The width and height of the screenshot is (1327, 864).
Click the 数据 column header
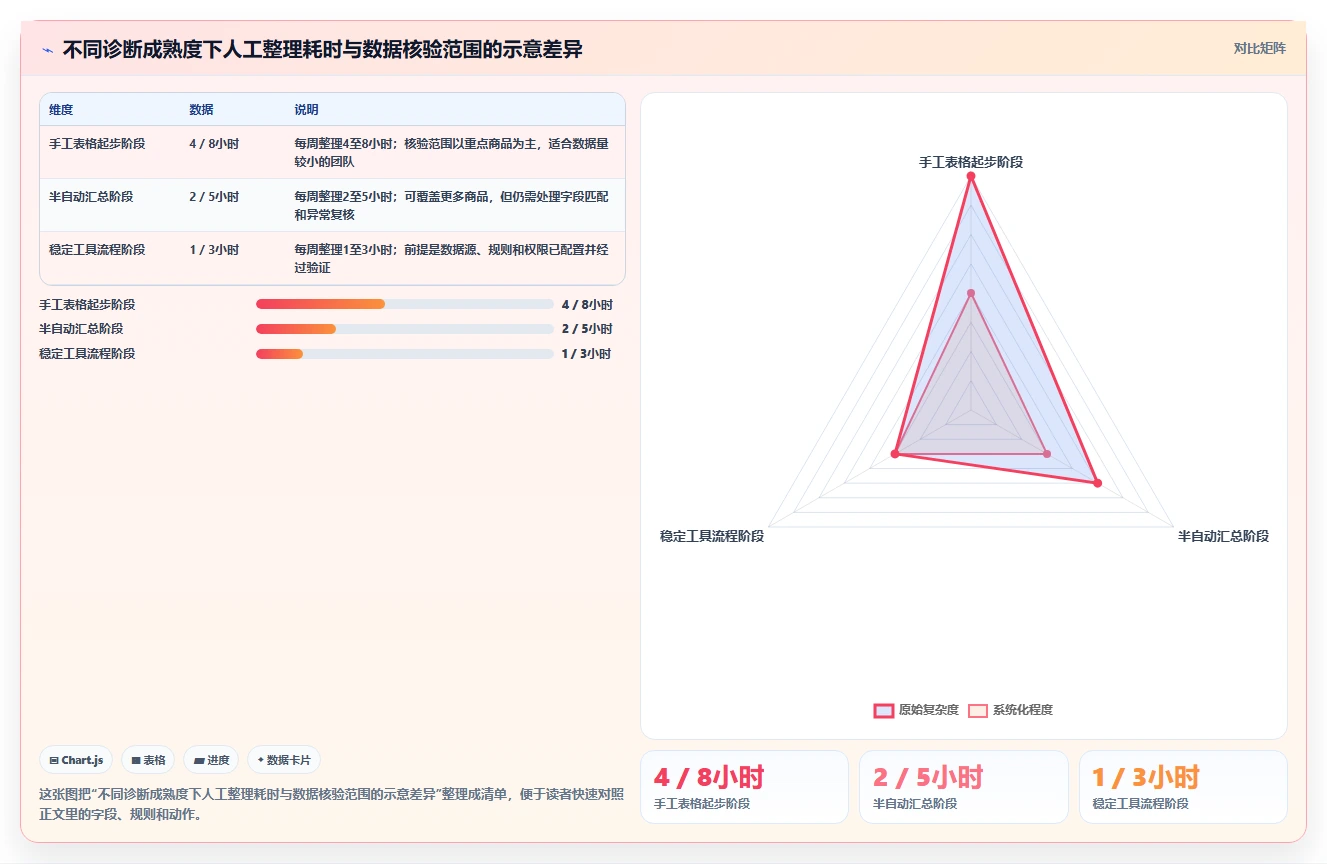pyautogui.click(x=201, y=110)
